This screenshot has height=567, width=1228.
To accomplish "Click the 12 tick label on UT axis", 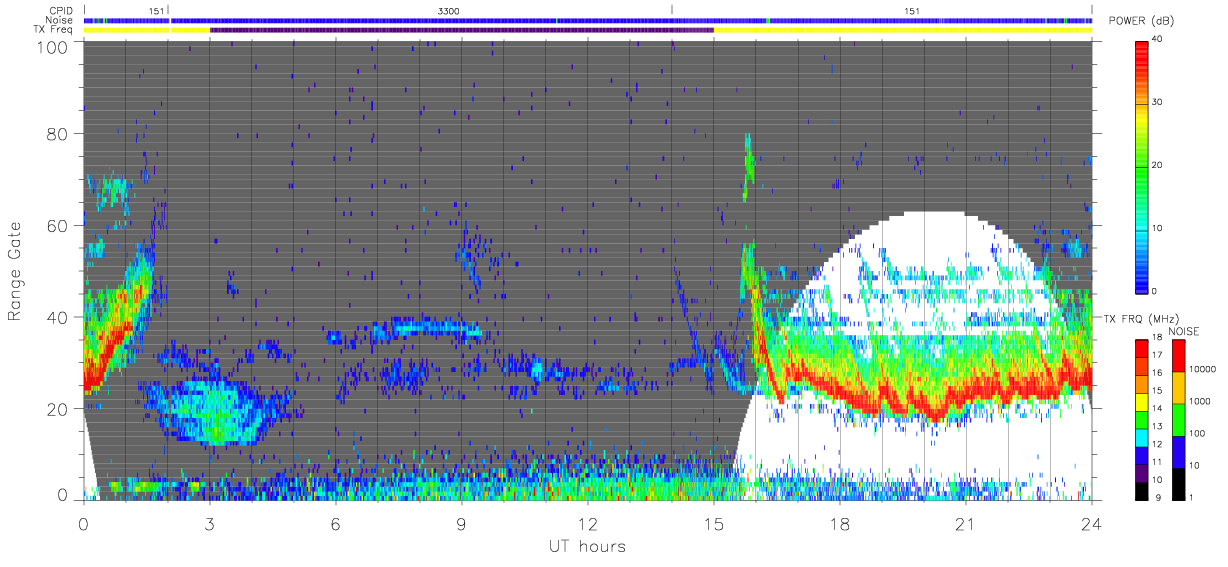I will (x=588, y=523).
